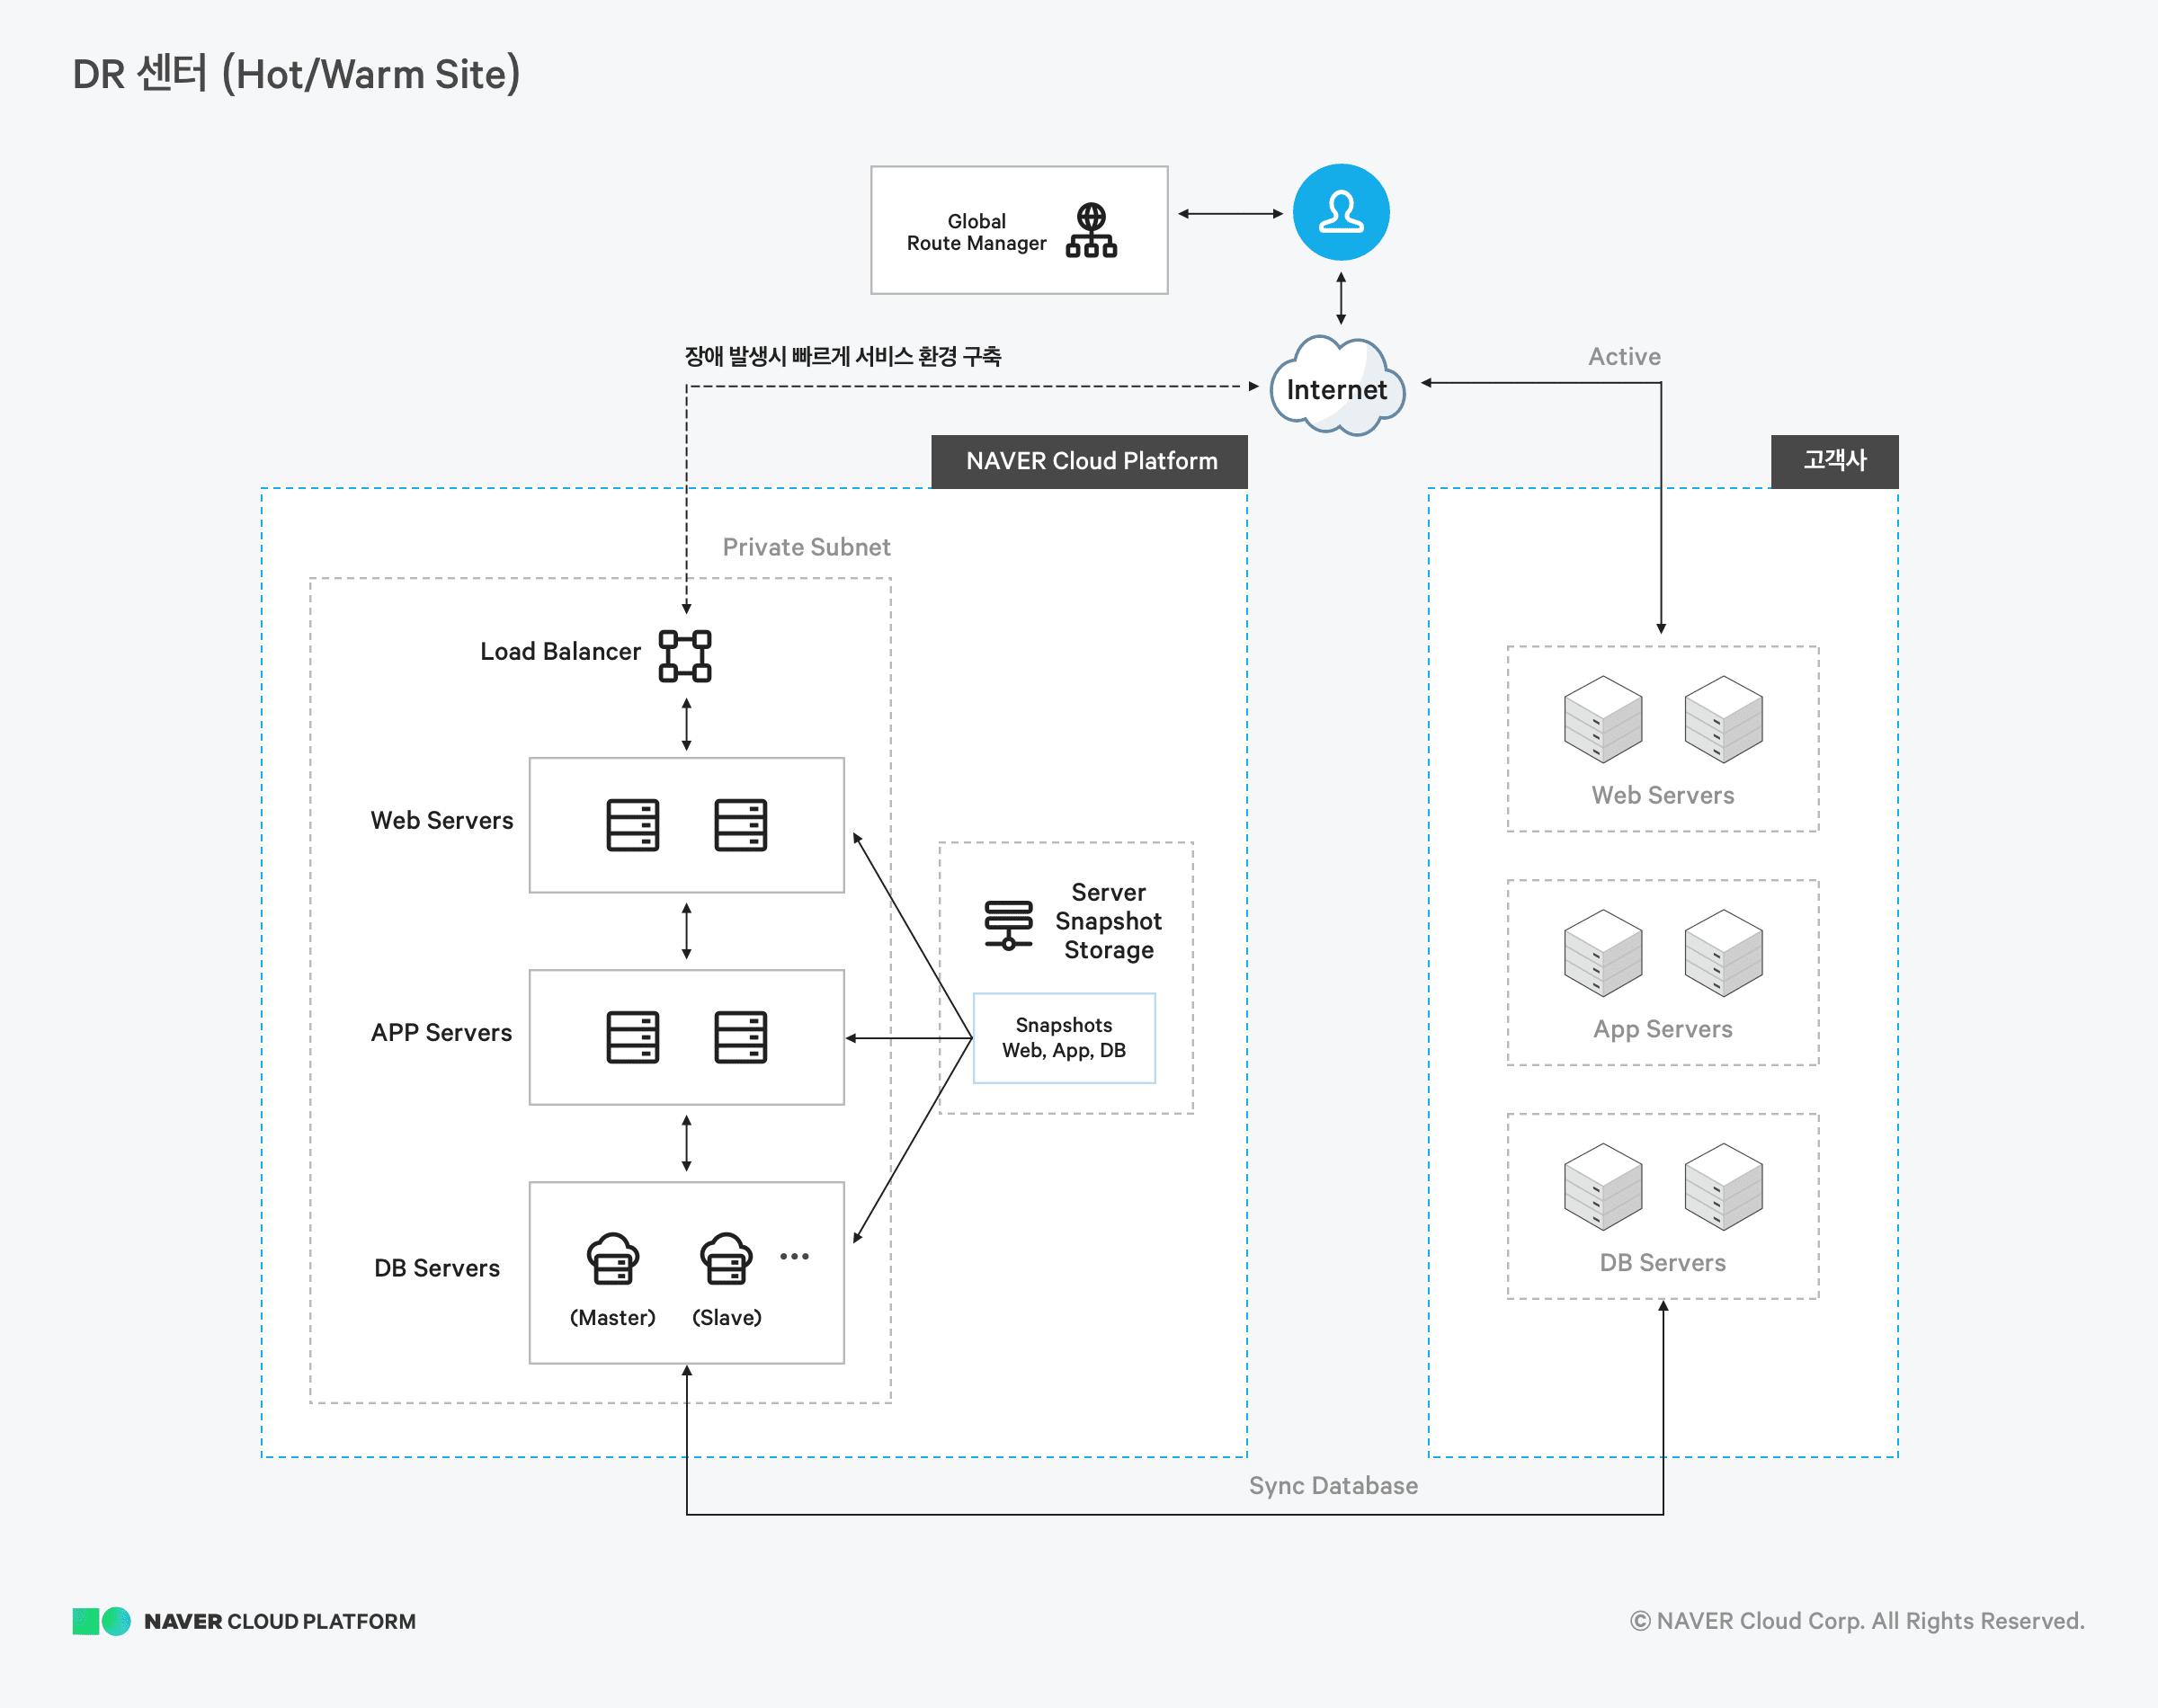Select the first APP Servers rack icon
The height and width of the screenshot is (1708, 2158).
coord(633,1037)
